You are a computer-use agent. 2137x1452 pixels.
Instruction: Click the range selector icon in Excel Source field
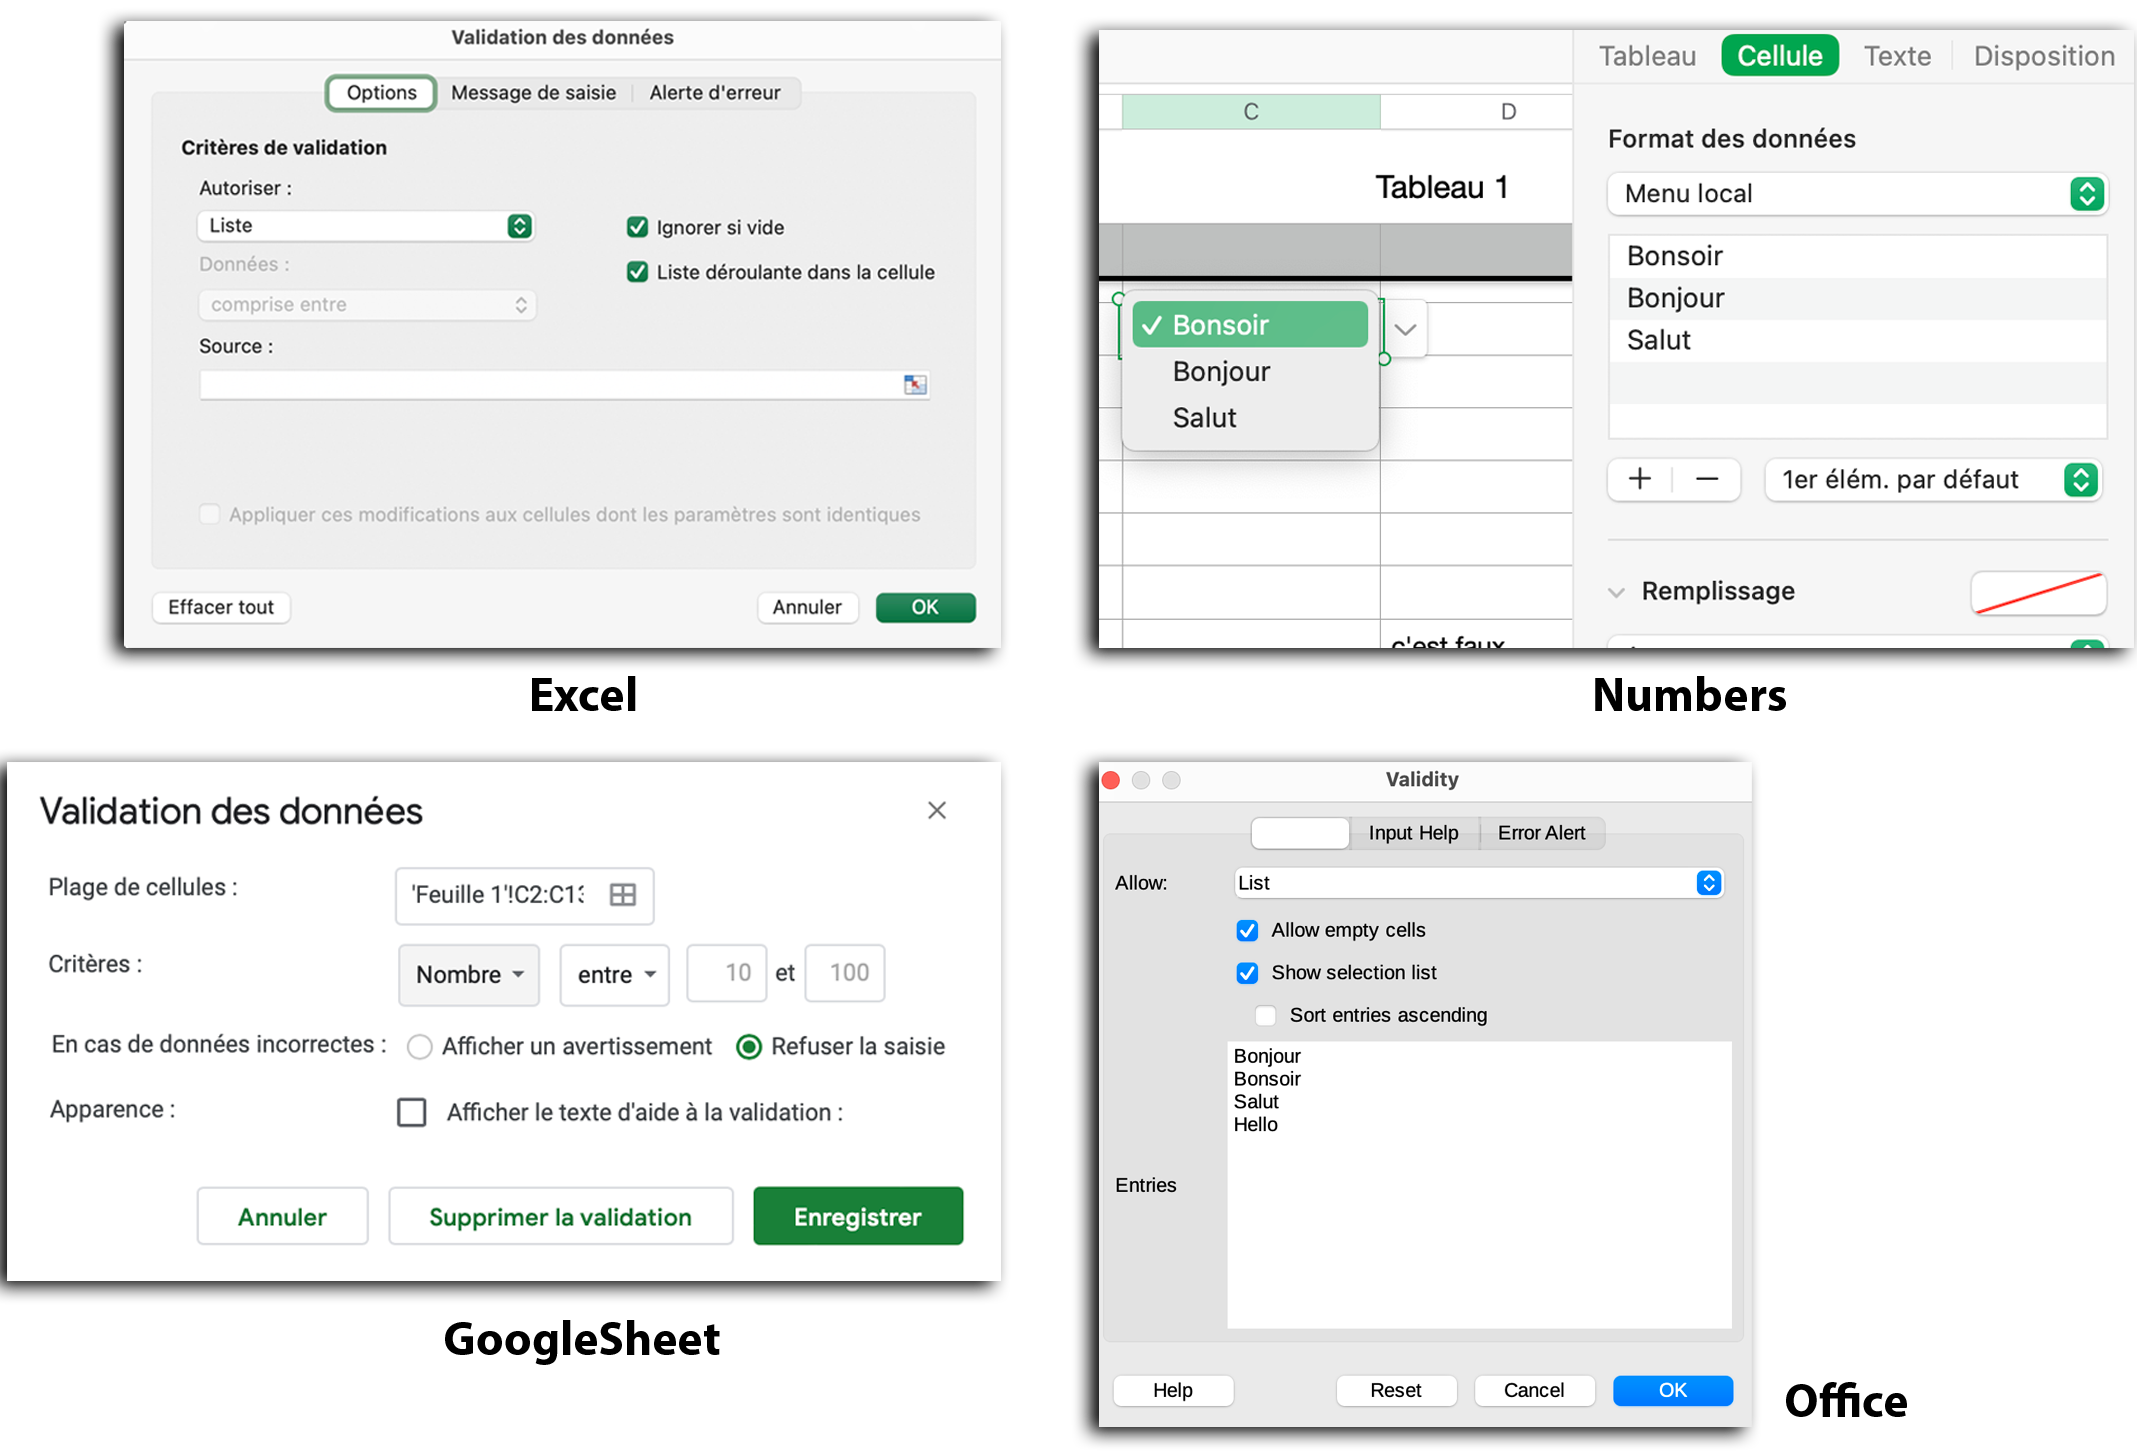[914, 385]
